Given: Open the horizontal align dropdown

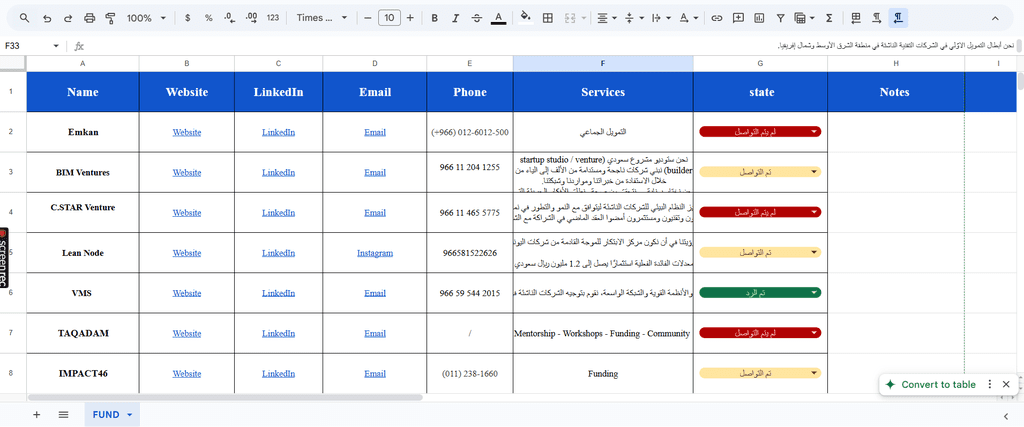Looking at the screenshot, I should pos(607,18).
